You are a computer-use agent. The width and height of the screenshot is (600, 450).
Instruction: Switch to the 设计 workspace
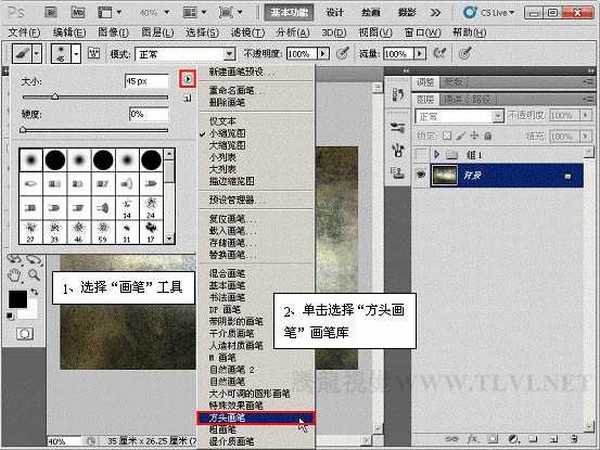(x=335, y=12)
